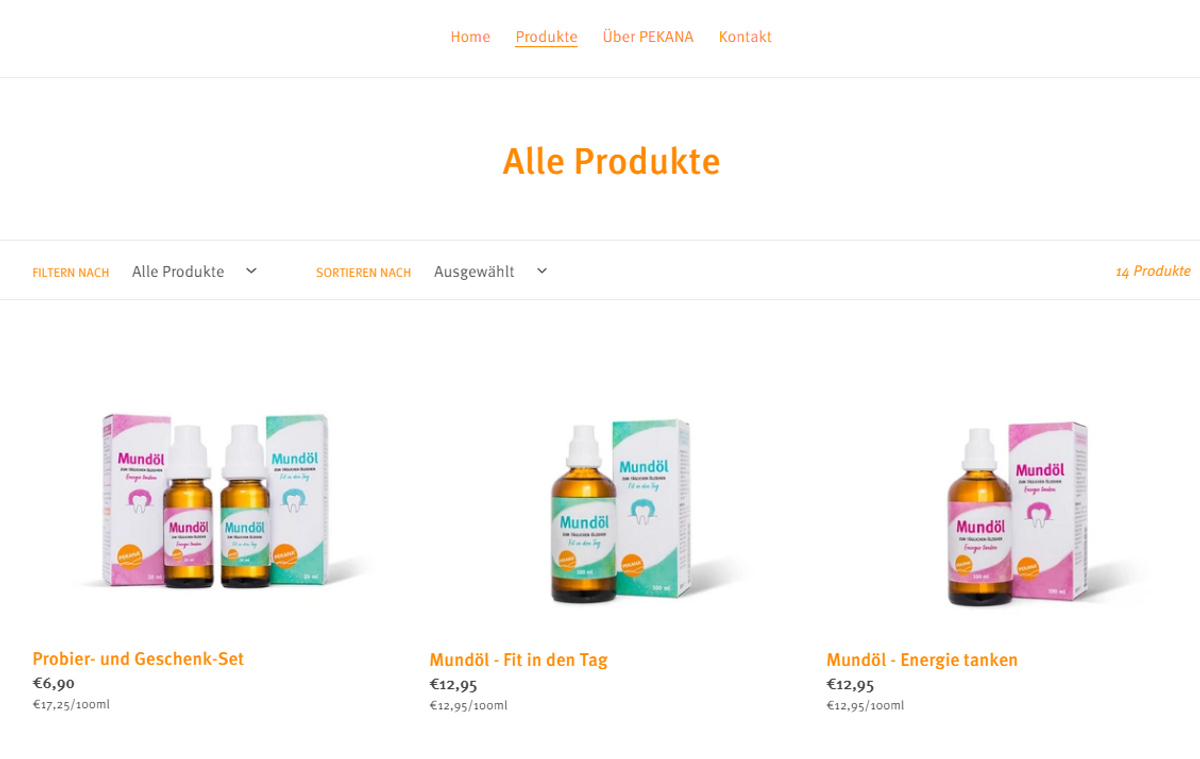Open the Kontakt page link

tap(745, 37)
